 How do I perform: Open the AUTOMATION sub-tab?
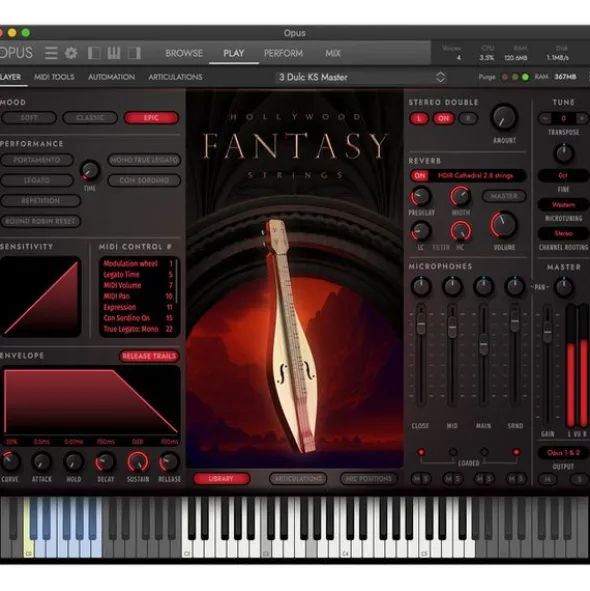pyautogui.click(x=111, y=77)
